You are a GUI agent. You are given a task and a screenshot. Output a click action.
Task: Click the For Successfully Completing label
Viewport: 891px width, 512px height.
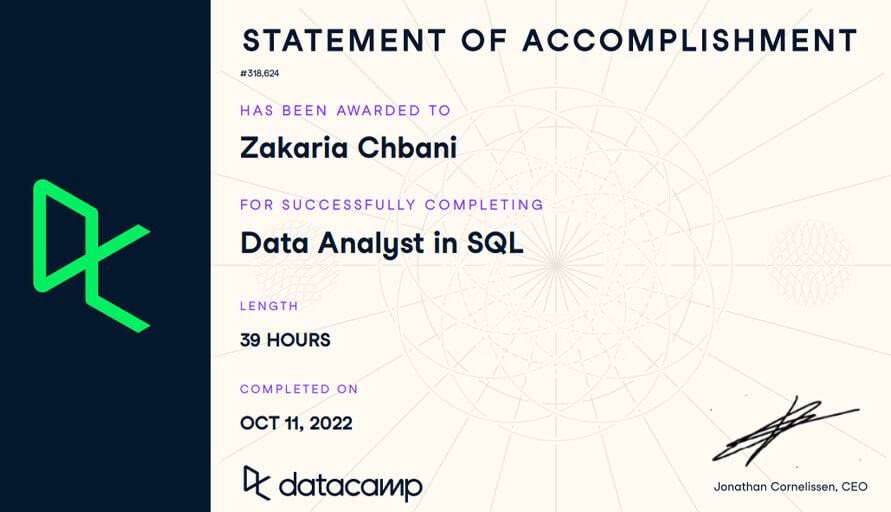[x=392, y=205]
